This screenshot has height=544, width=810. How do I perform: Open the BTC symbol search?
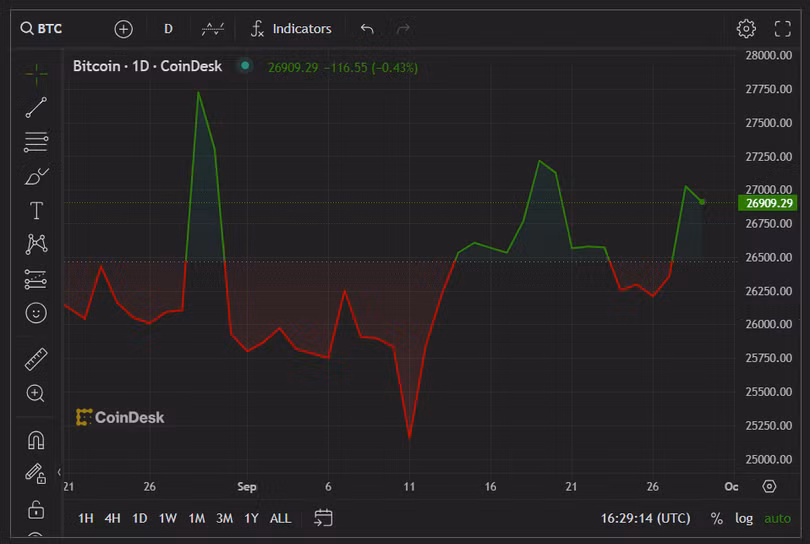pyautogui.click(x=41, y=28)
